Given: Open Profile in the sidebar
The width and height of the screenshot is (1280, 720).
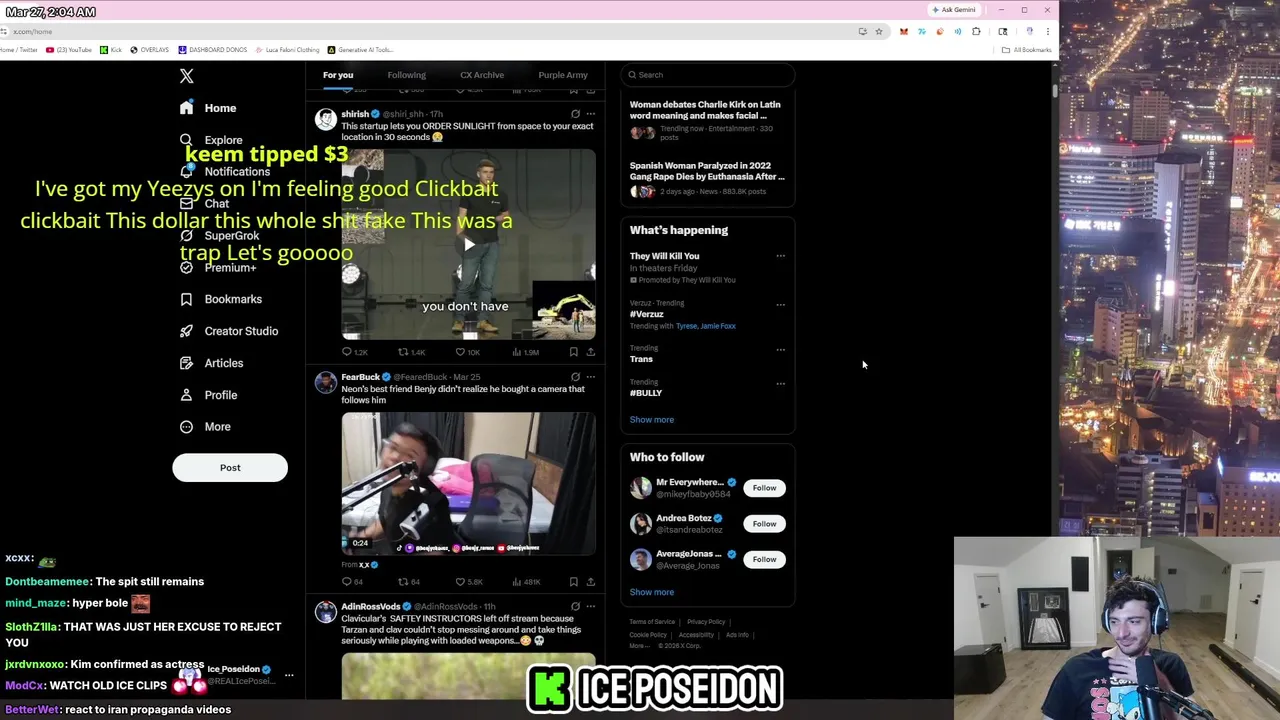Looking at the screenshot, I should click(x=208, y=395).
